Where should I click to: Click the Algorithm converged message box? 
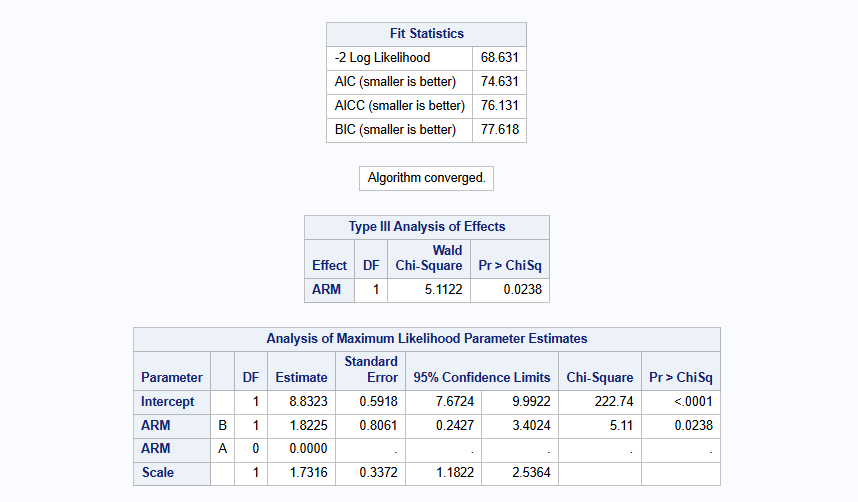click(426, 178)
